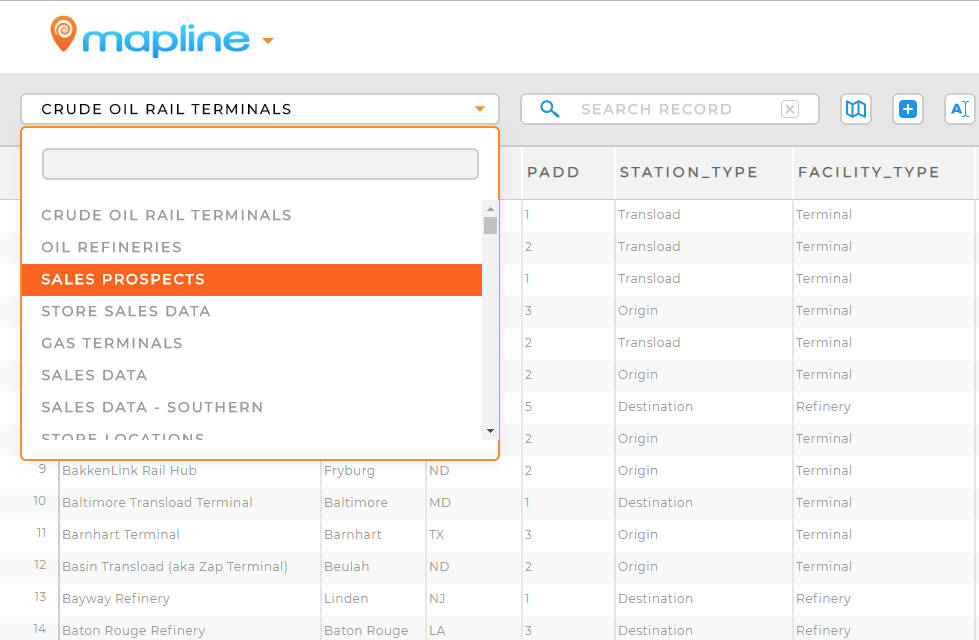Select BakkenLink Rail Hub cell

(190, 471)
